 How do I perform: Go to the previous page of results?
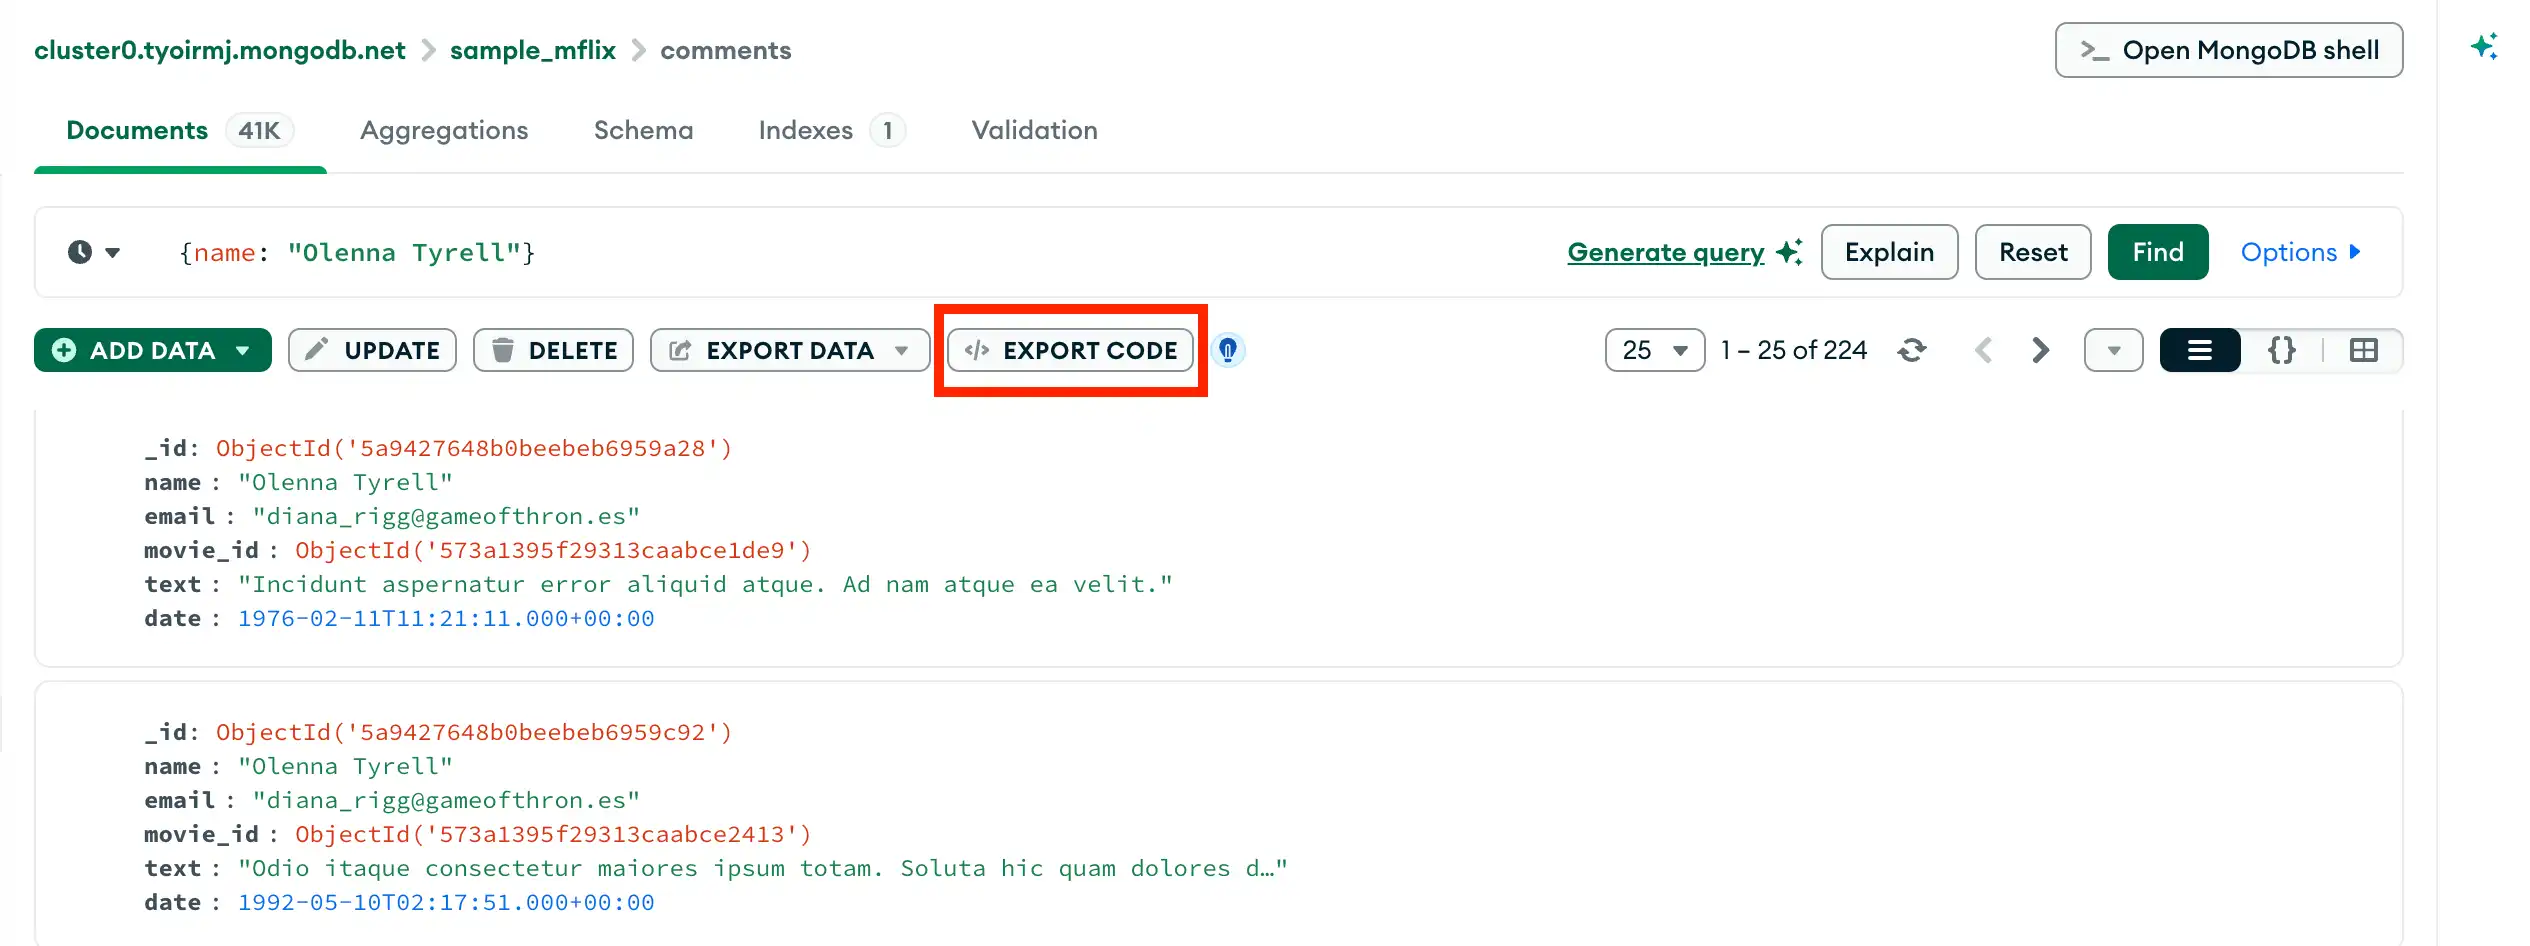pyautogui.click(x=1984, y=350)
